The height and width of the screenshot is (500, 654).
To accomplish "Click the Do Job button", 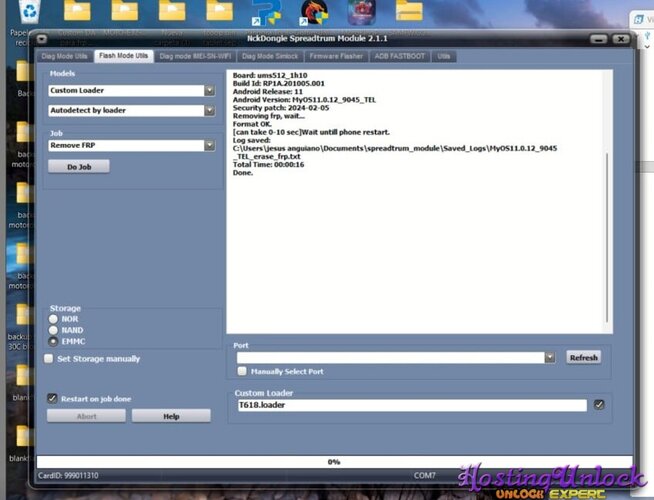I will point(79,167).
